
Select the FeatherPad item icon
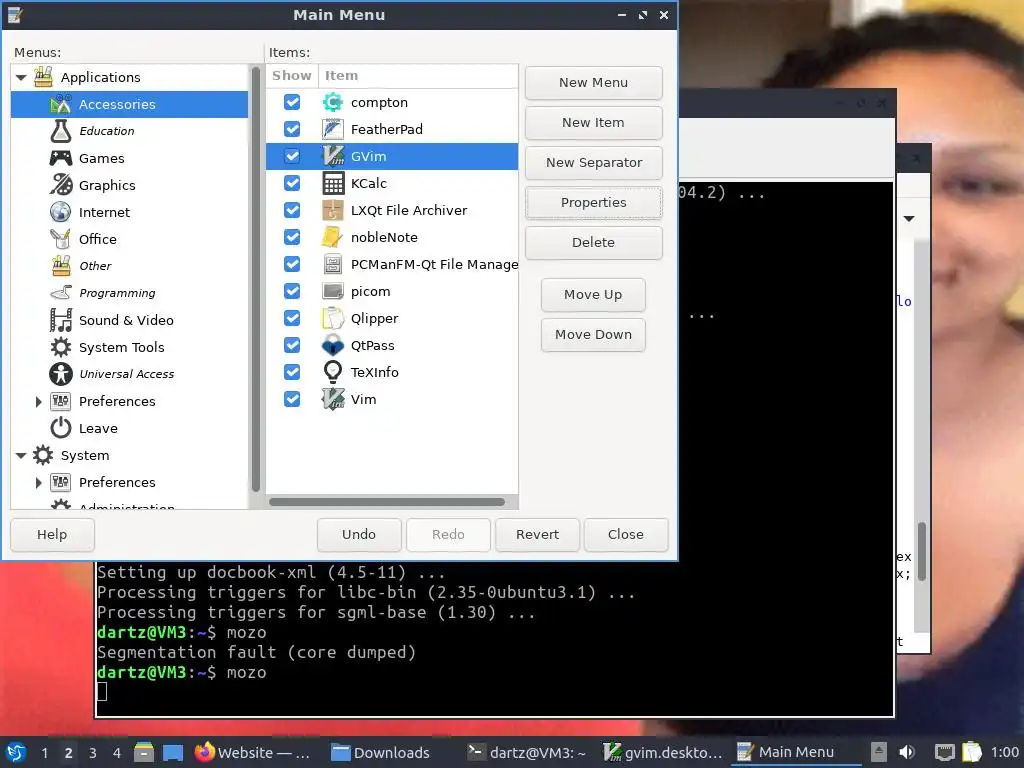[333, 129]
